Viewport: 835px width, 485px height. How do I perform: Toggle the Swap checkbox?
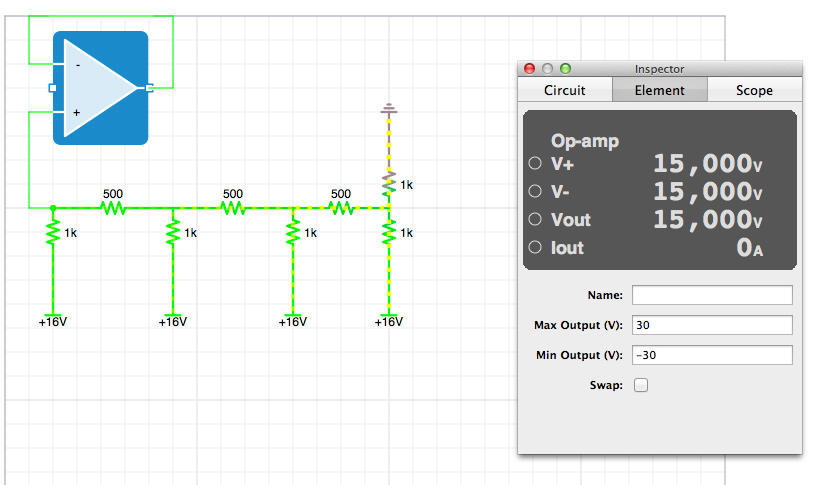point(641,385)
